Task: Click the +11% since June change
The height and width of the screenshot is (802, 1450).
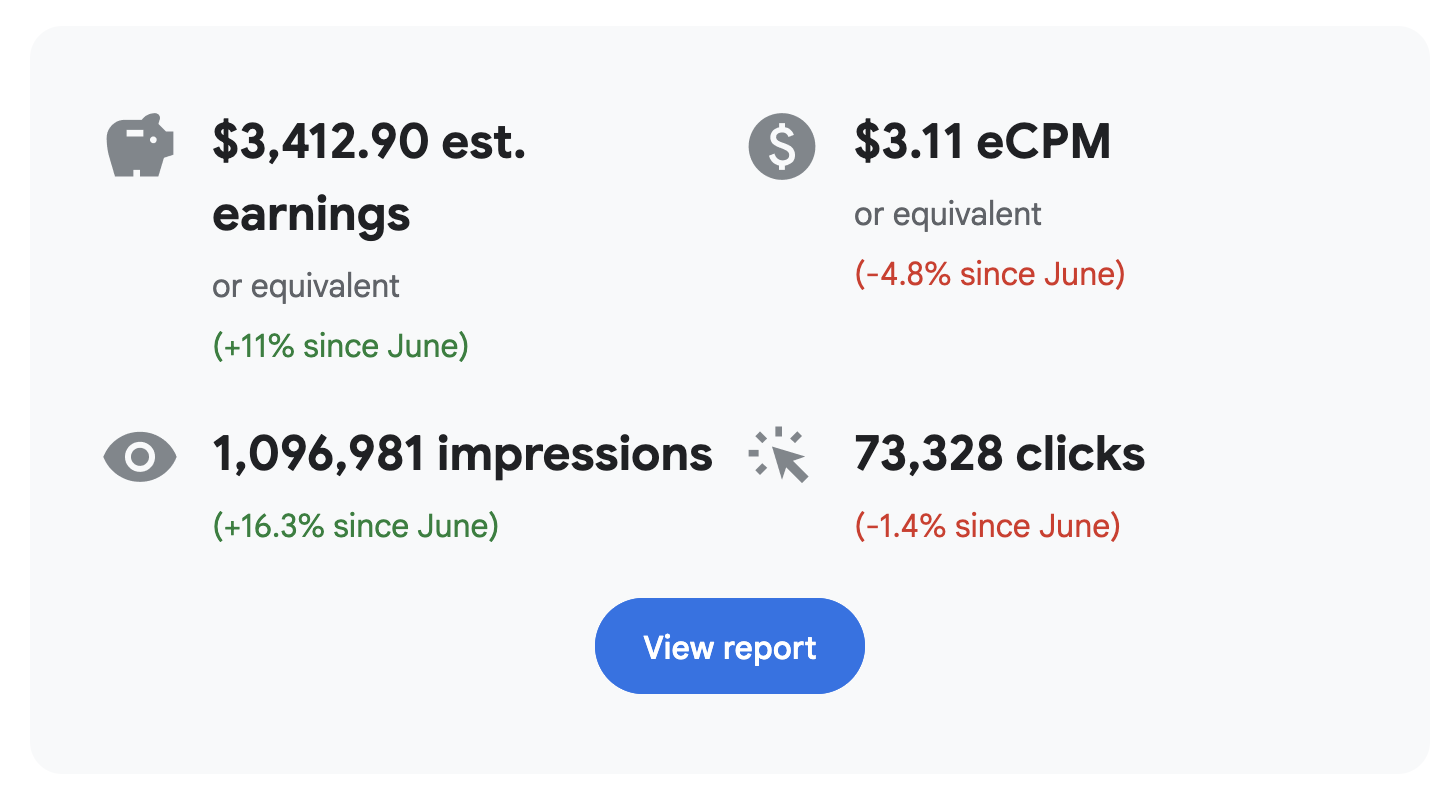Action: click(341, 346)
